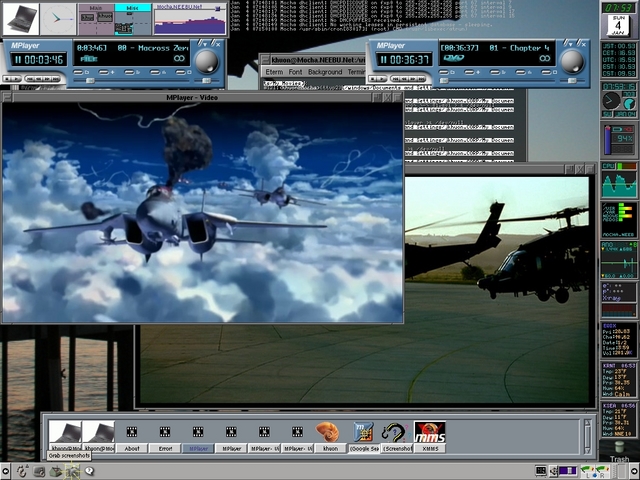The image size is (640, 480).
Task: Click the MPlayer - Video title bar
Action: [192, 98]
